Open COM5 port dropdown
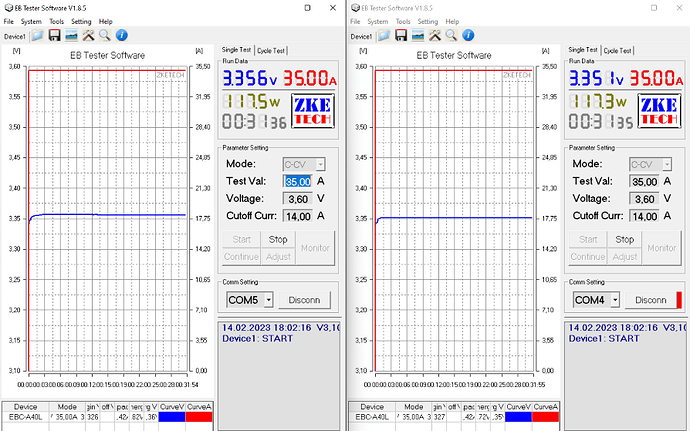Screen dimensions: 690x431 [x=268, y=300]
